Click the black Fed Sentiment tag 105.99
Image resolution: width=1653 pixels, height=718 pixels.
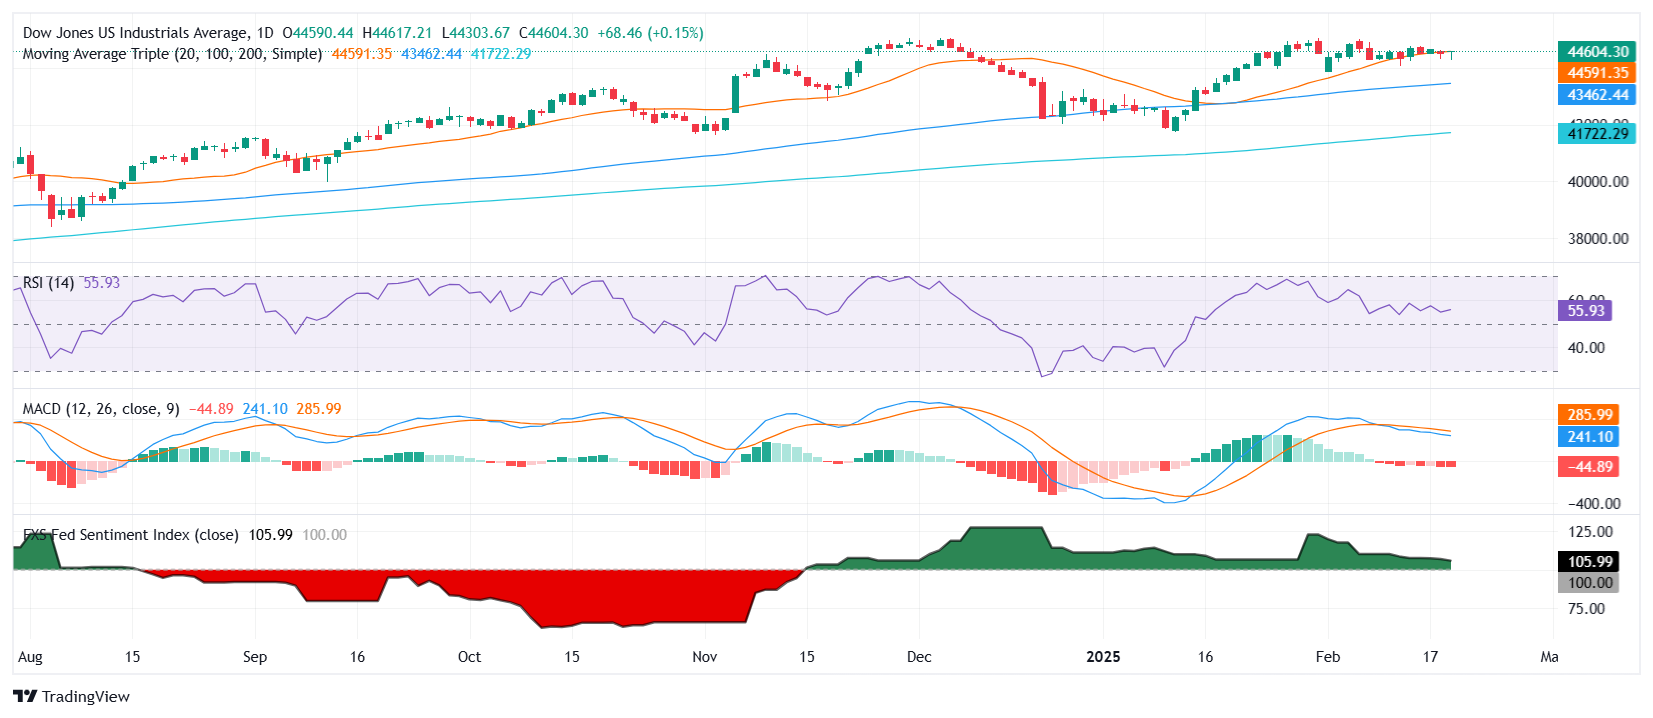1589,562
